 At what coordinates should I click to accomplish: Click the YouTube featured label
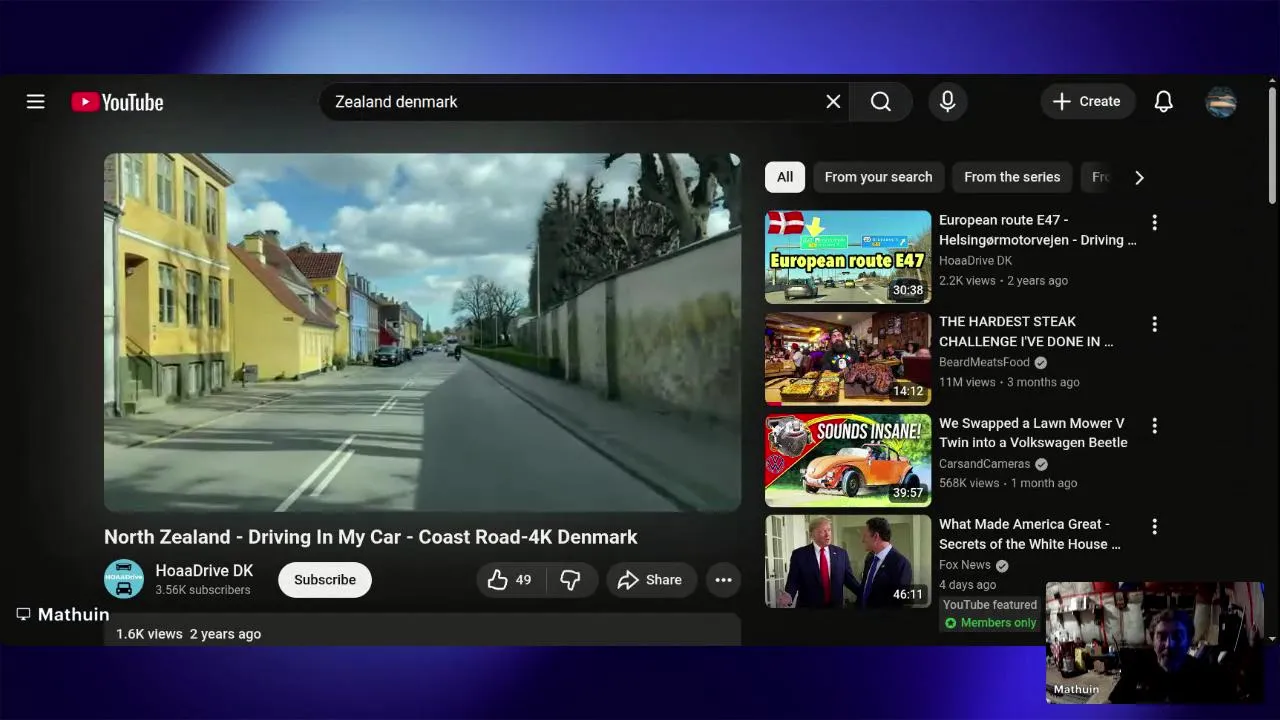coord(989,605)
